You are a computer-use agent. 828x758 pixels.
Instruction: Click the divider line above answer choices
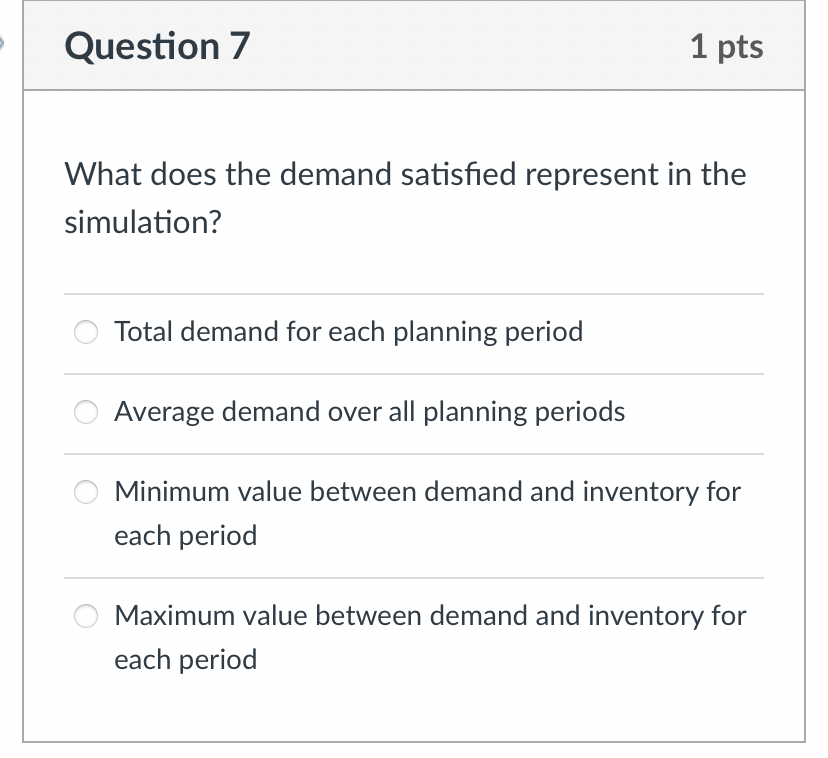point(413,294)
